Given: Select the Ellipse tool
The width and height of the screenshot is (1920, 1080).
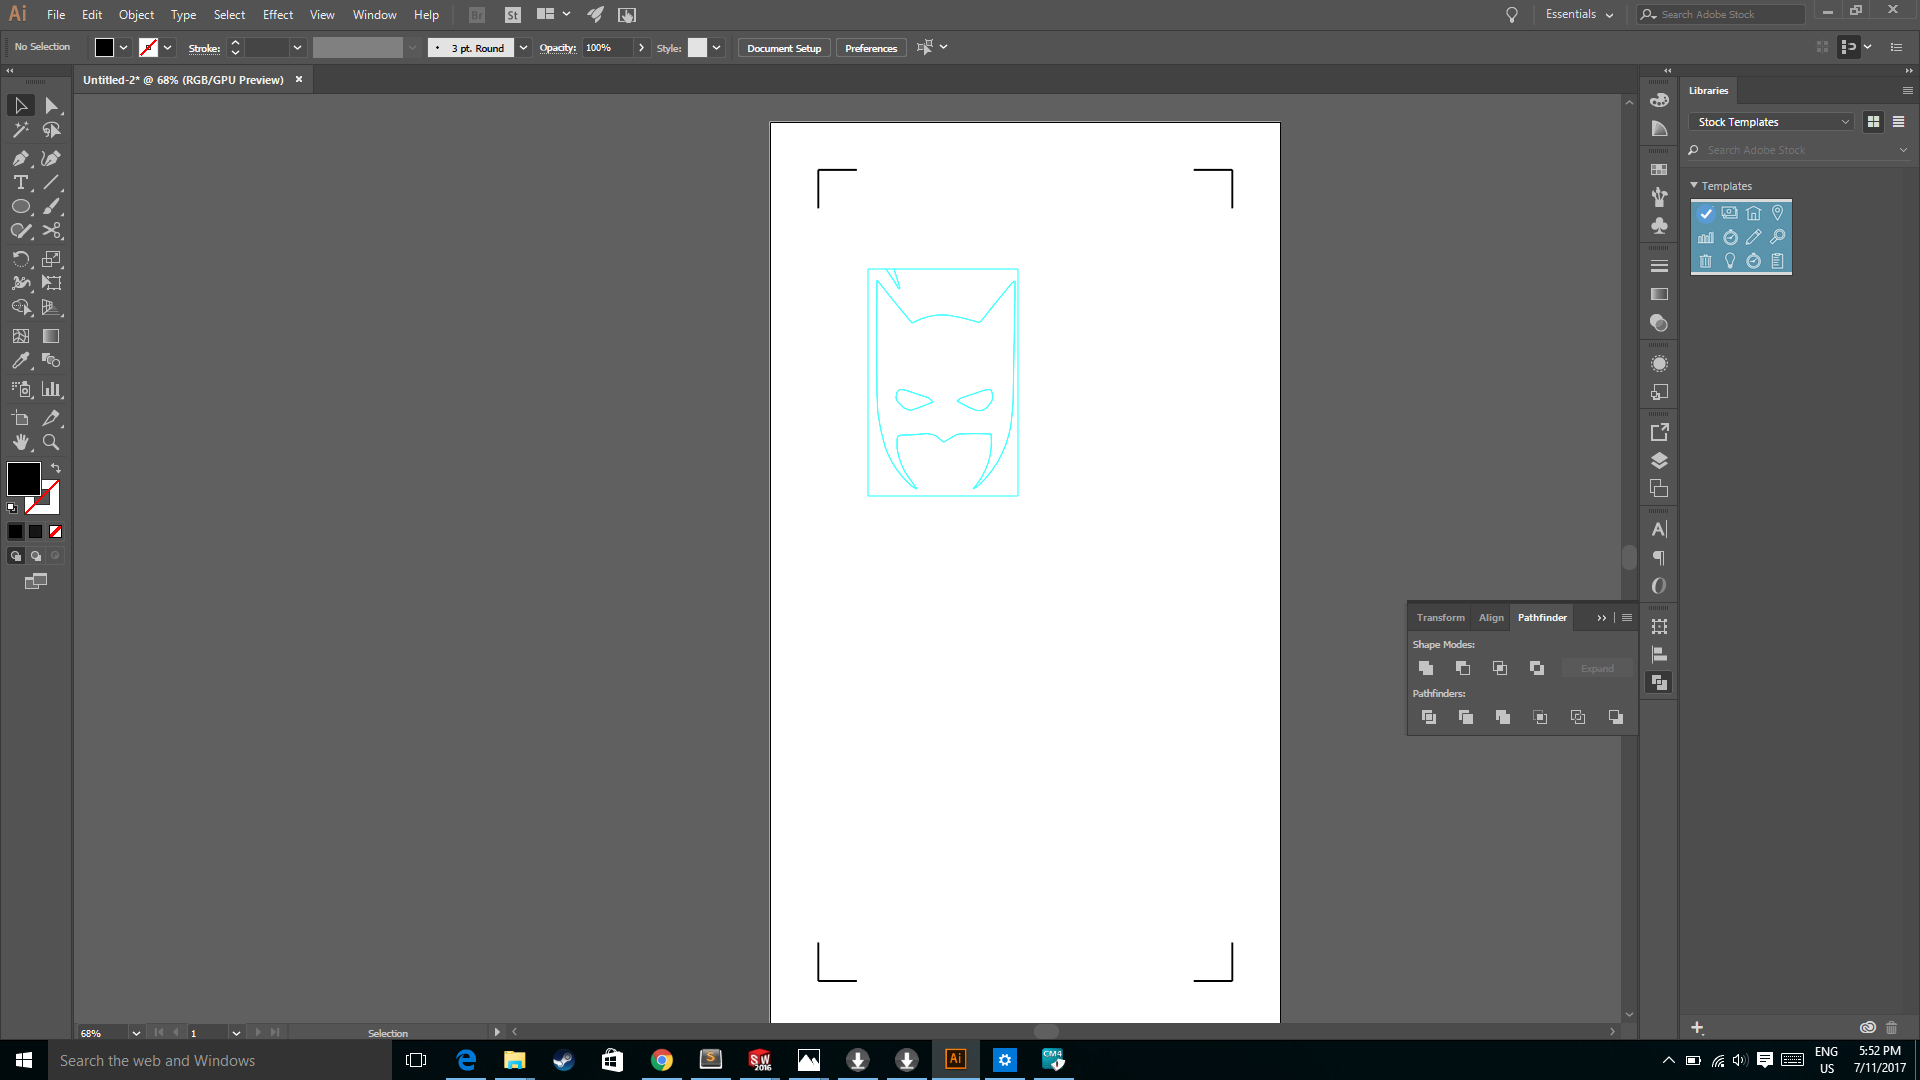Looking at the screenshot, I should click(21, 207).
